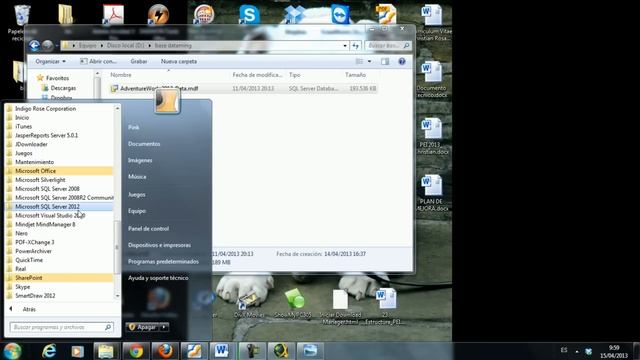Click the user account picture in the Start menu
Viewport: 640px width, 360px height.
pyautogui.click(x=167, y=100)
